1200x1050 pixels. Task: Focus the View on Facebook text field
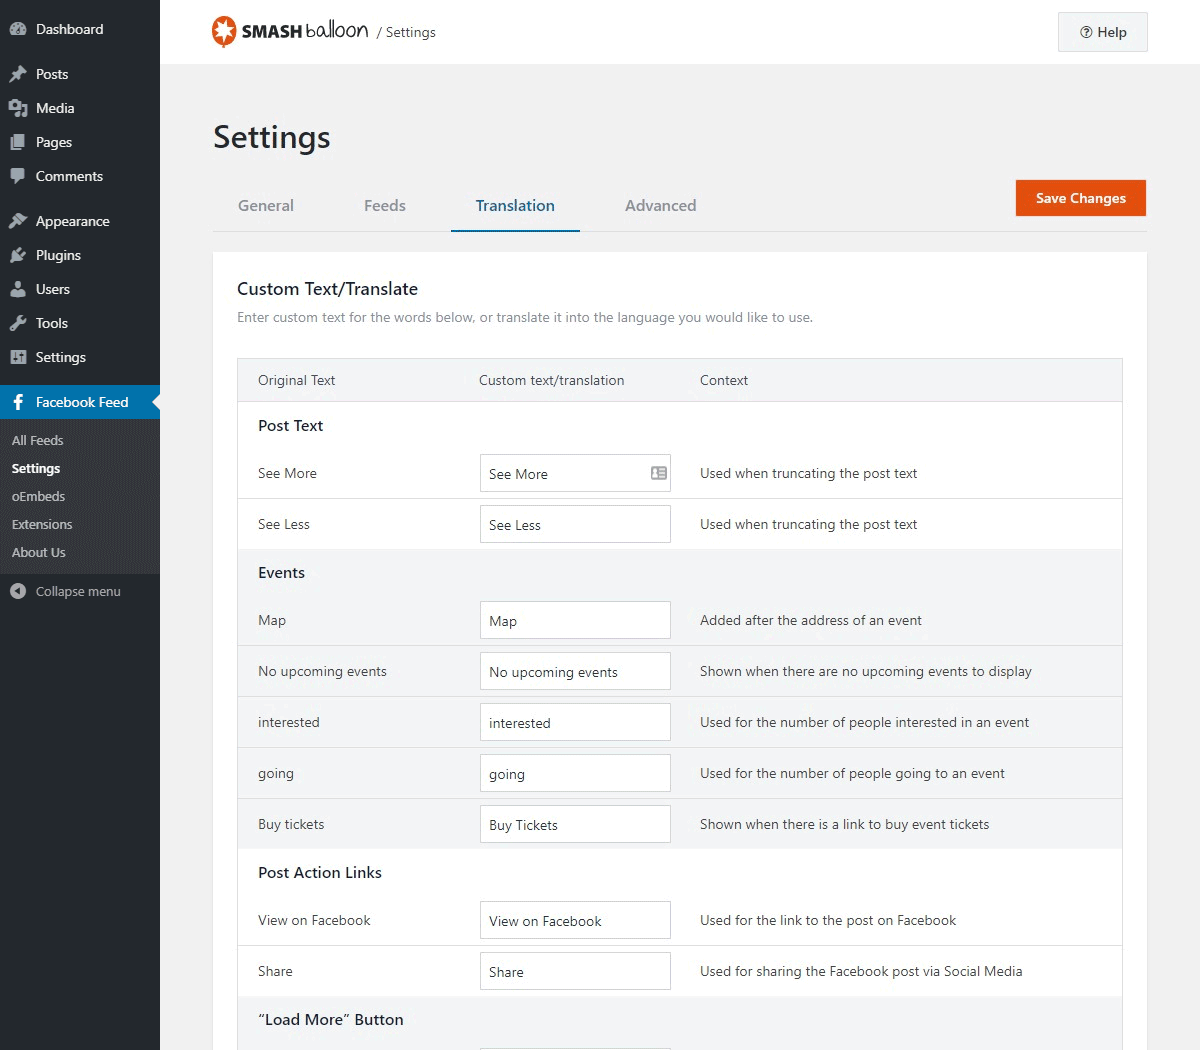tap(575, 921)
